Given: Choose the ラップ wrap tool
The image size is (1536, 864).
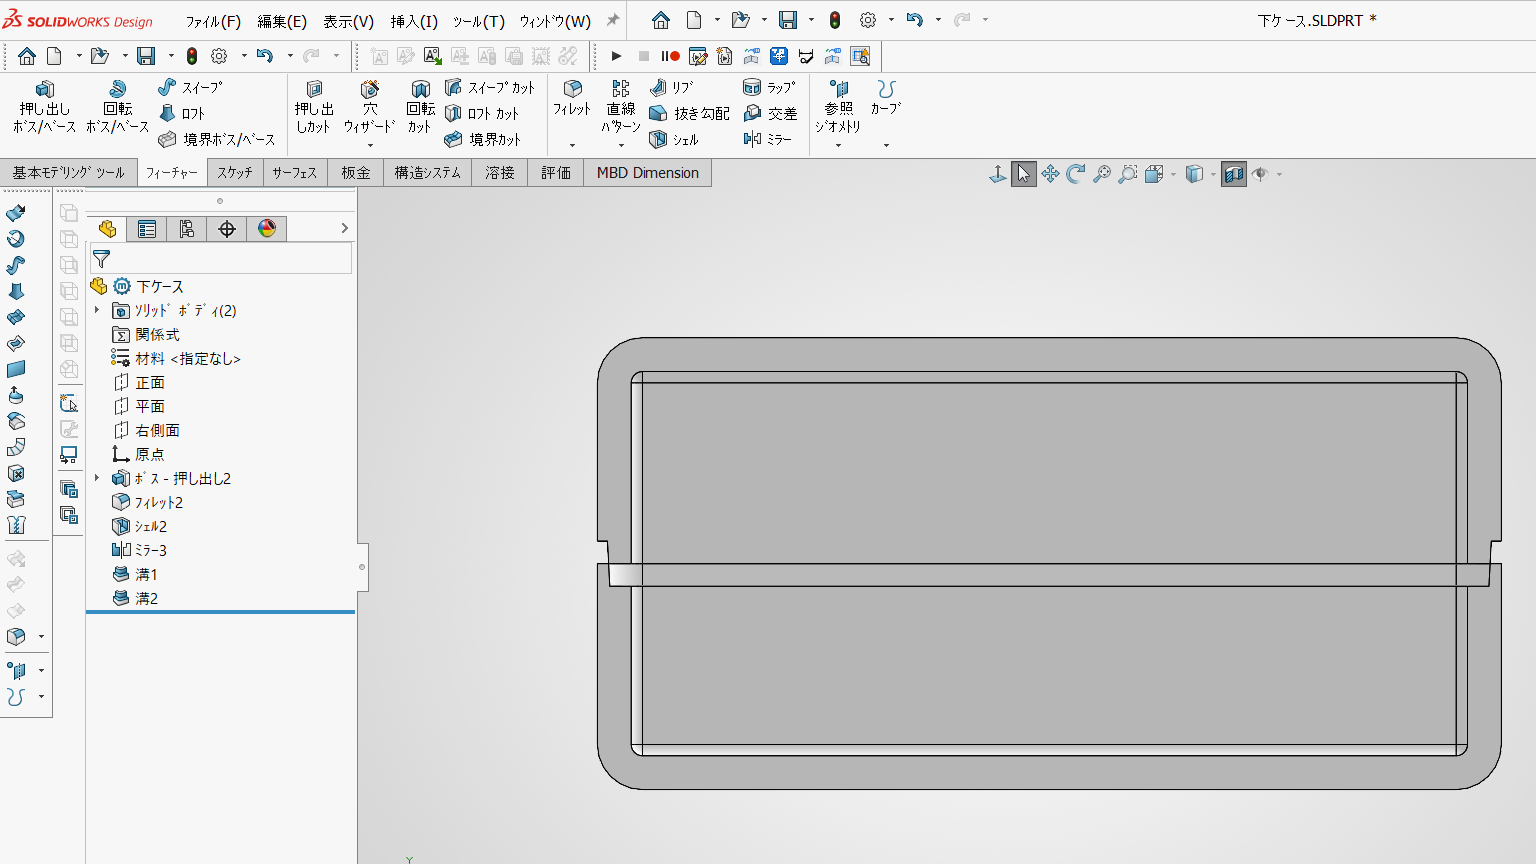Looking at the screenshot, I should tap(769, 87).
